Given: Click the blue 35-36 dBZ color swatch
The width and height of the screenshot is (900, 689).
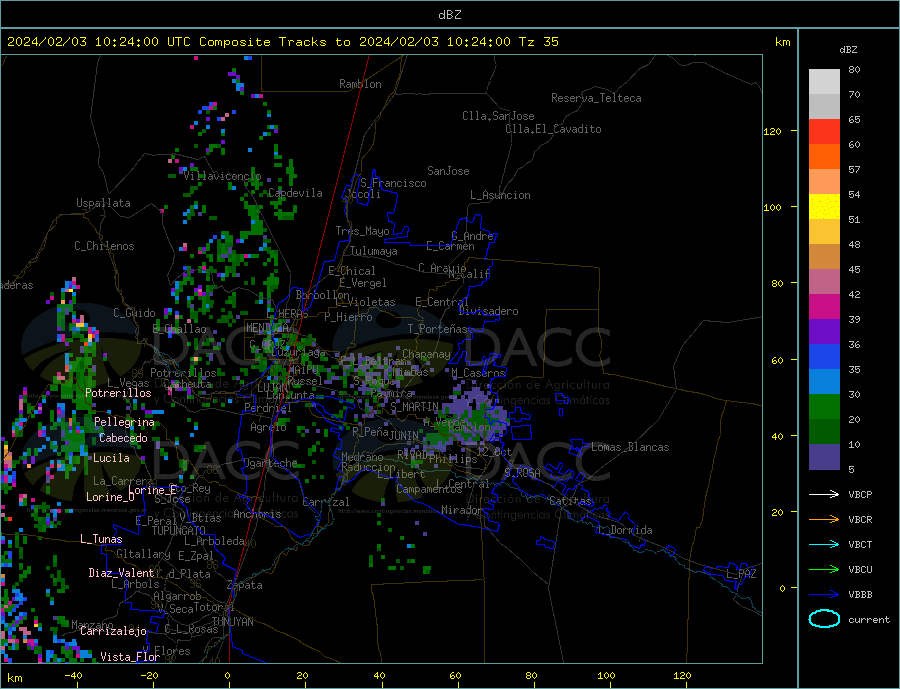Looking at the screenshot, I should 824,357.
